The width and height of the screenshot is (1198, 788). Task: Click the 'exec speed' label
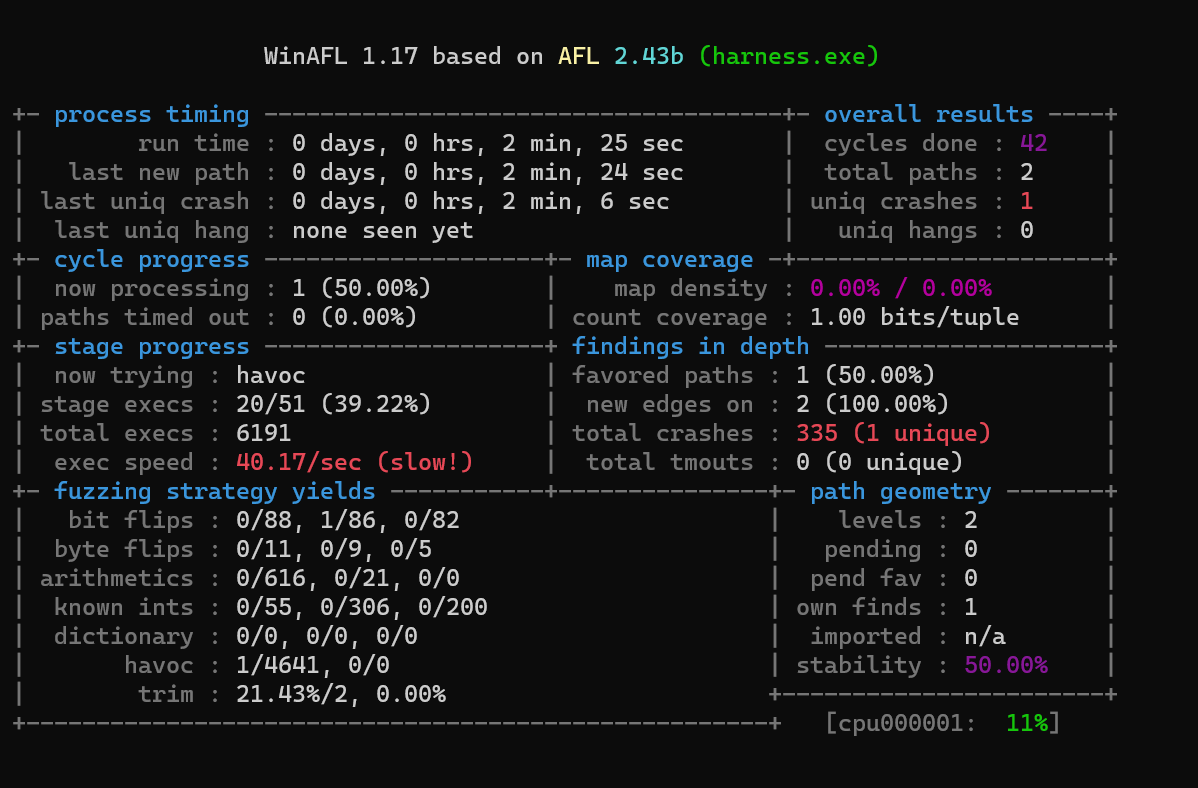click(124, 463)
